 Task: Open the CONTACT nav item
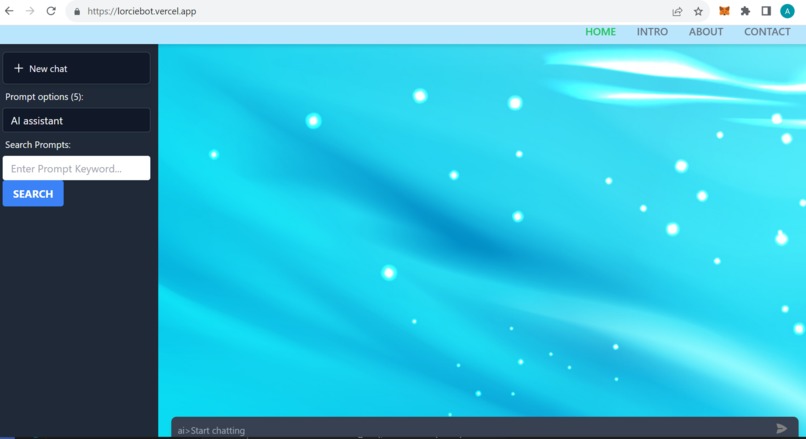[x=767, y=32]
